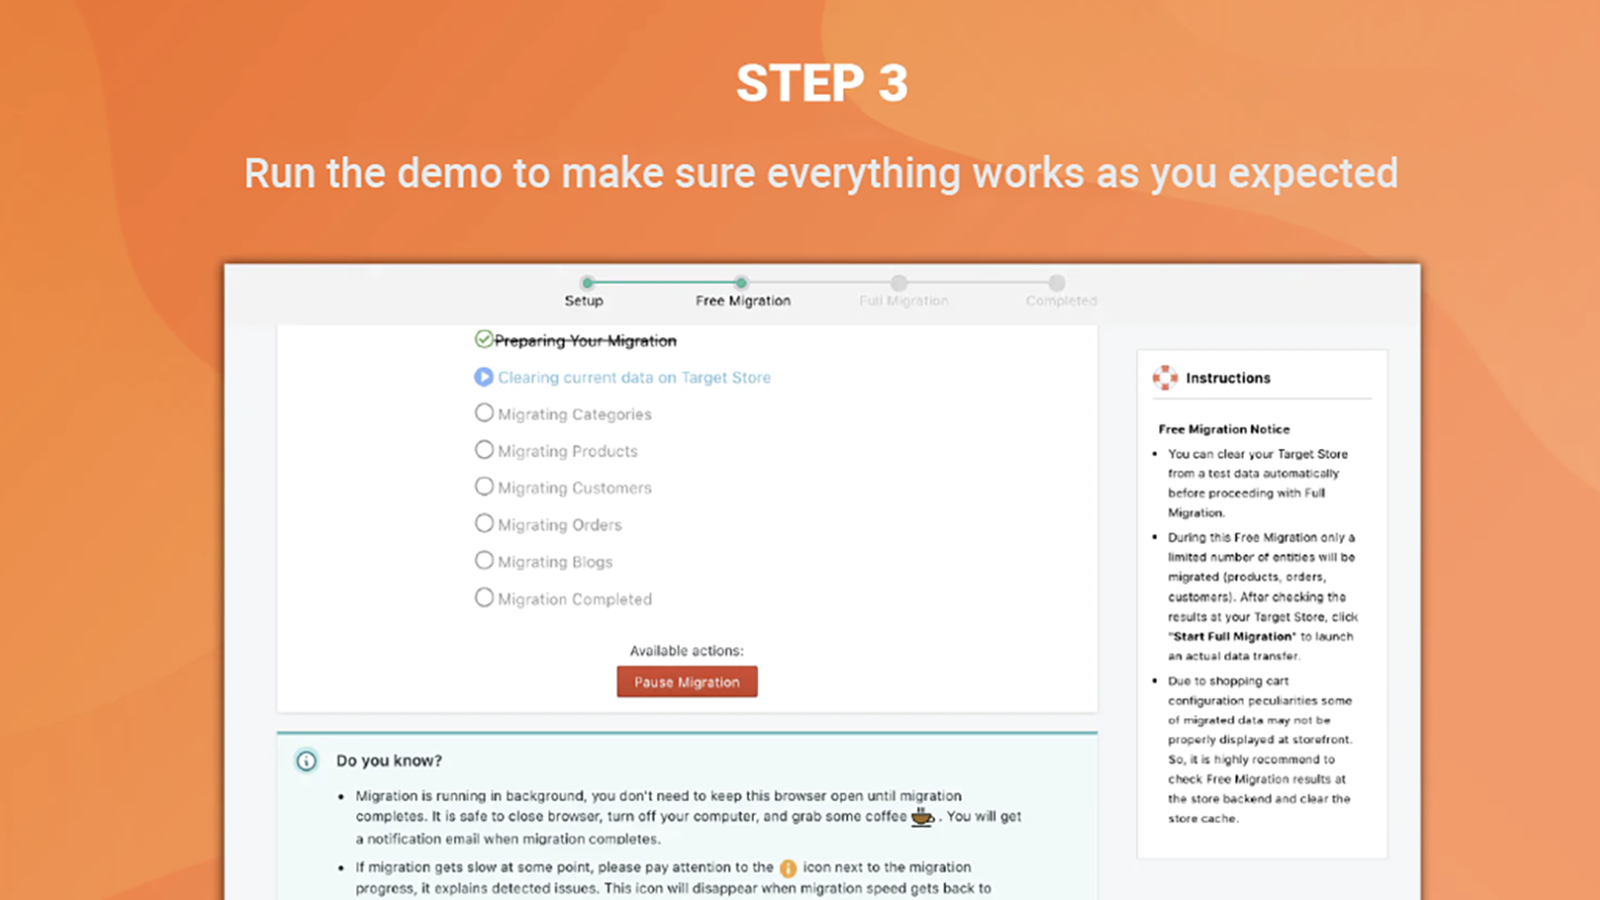1600x900 pixels.
Task: Click the coffee cup icon in the migration note
Action: [920, 816]
